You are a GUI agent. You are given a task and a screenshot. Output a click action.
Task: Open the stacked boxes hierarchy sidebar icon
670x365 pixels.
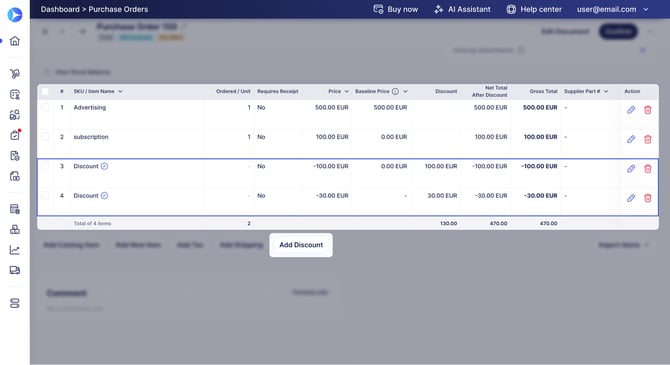pyautogui.click(x=15, y=230)
